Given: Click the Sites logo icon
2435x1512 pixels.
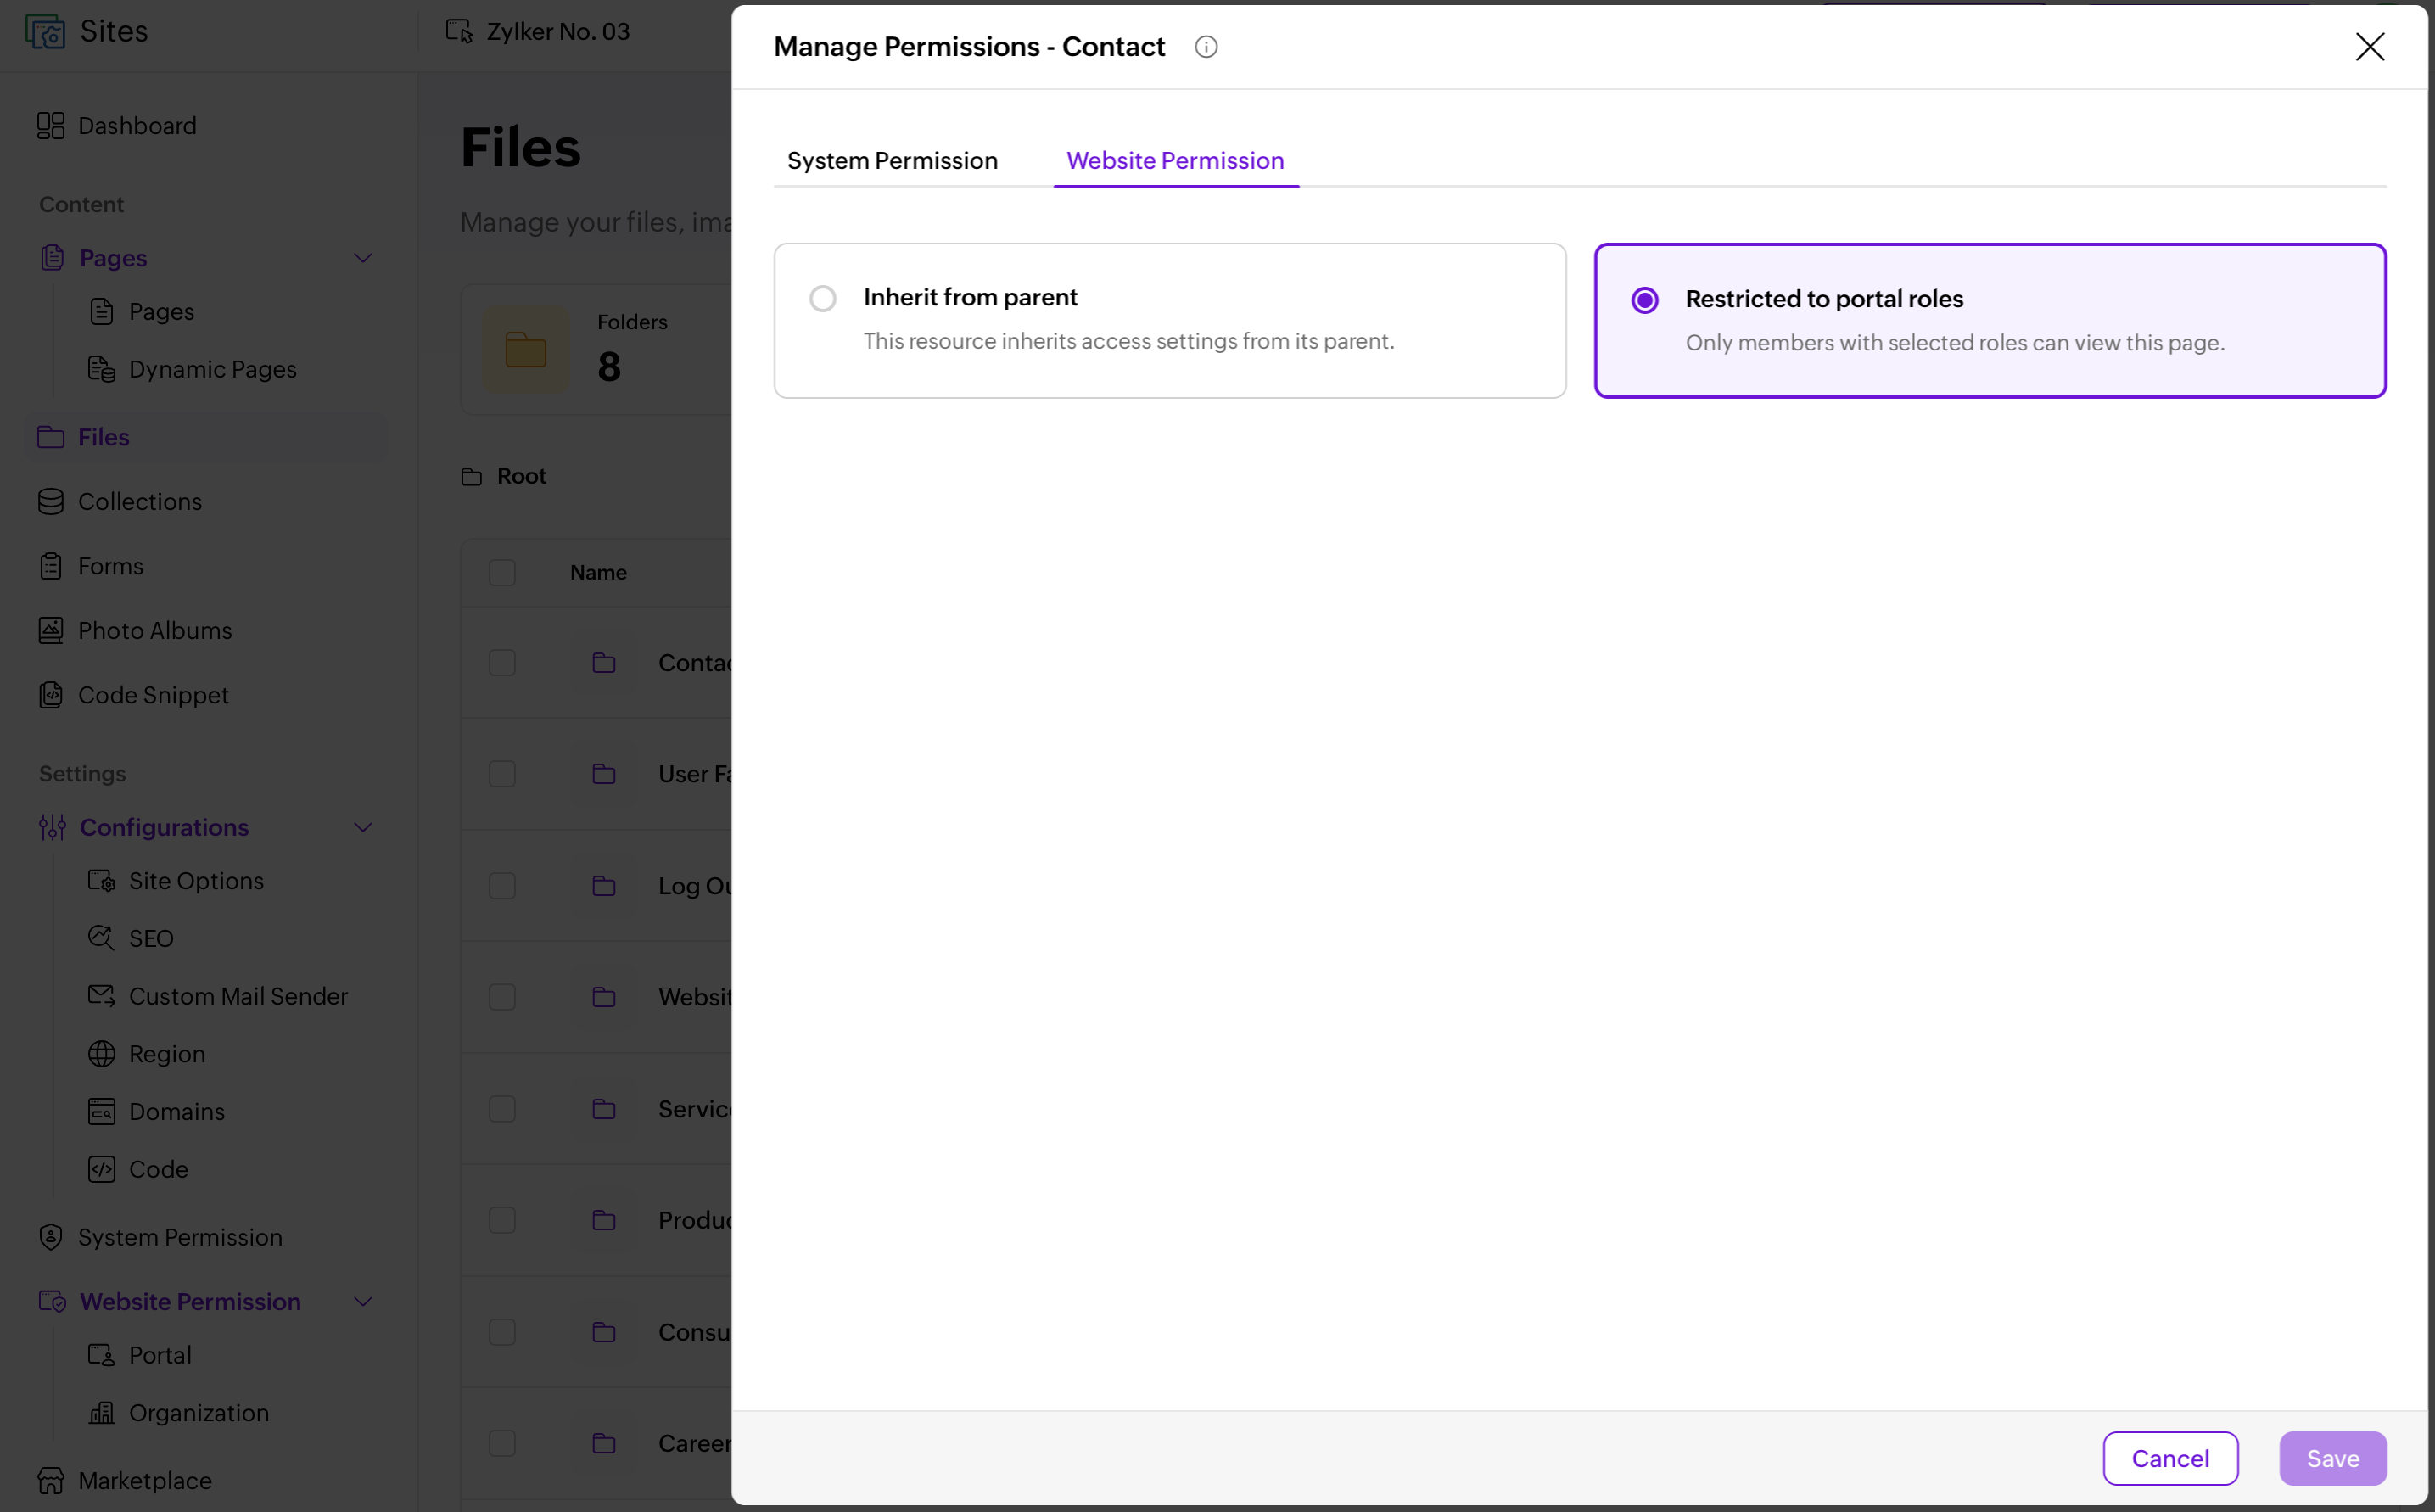Looking at the screenshot, I should 45,32.
